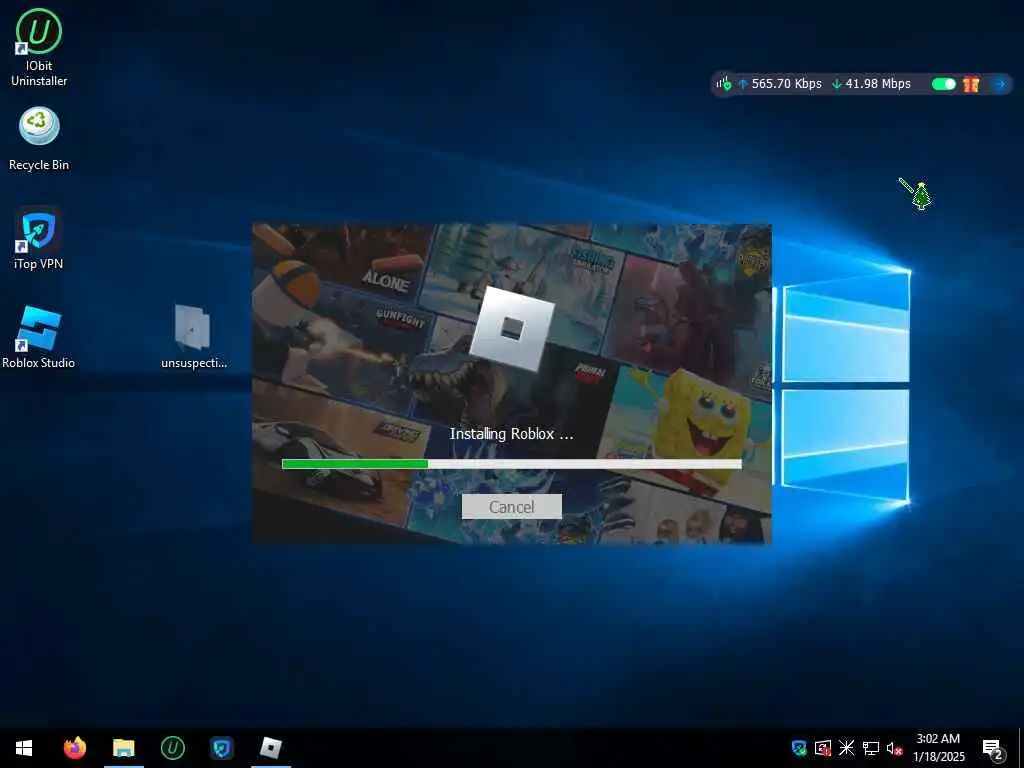Click the 'Installing Roblox ...' status text

(511, 434)
